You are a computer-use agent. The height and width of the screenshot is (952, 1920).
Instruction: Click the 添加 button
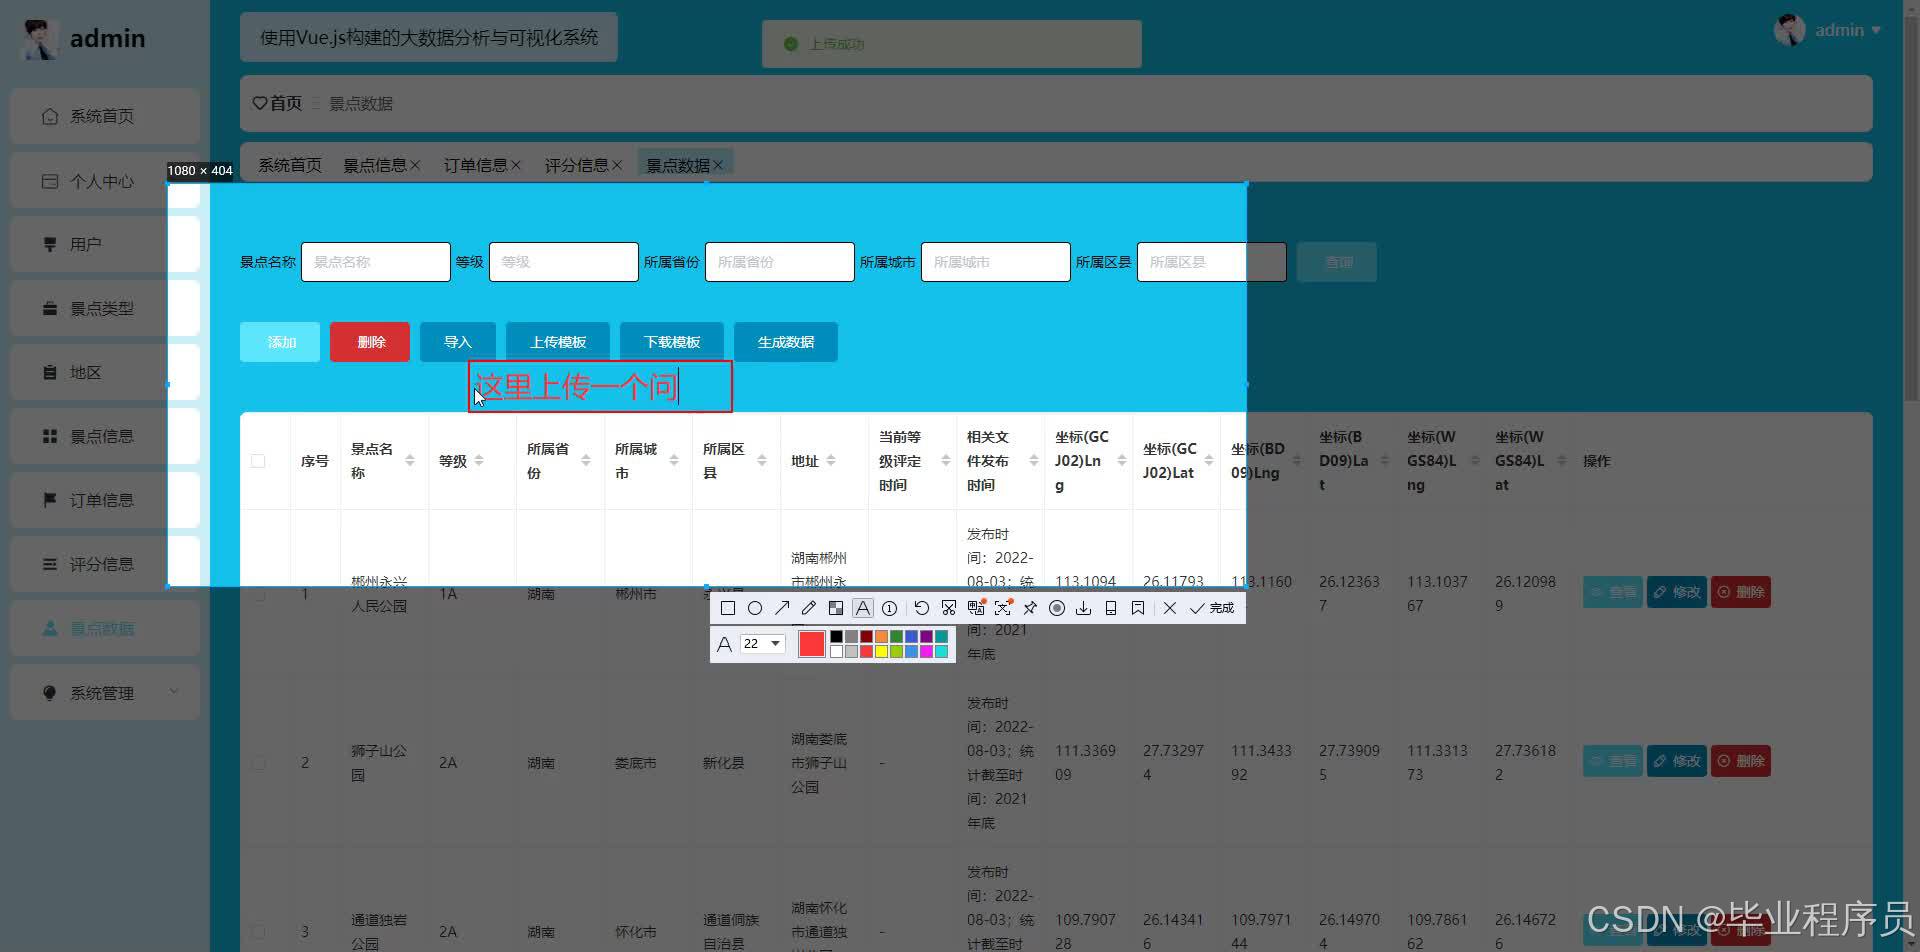280,342
